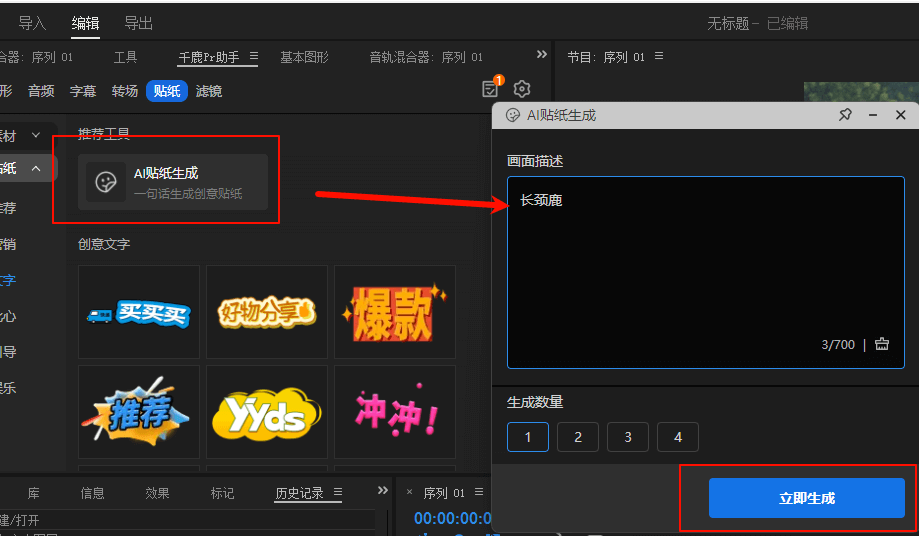Open the task list icon with badge

(491, 88)
